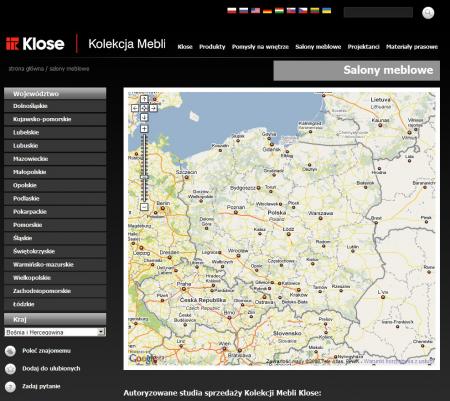The image size is (450, 401).
Task: Open Pomysły na wnętrze menu
Action: pos(260,47)
